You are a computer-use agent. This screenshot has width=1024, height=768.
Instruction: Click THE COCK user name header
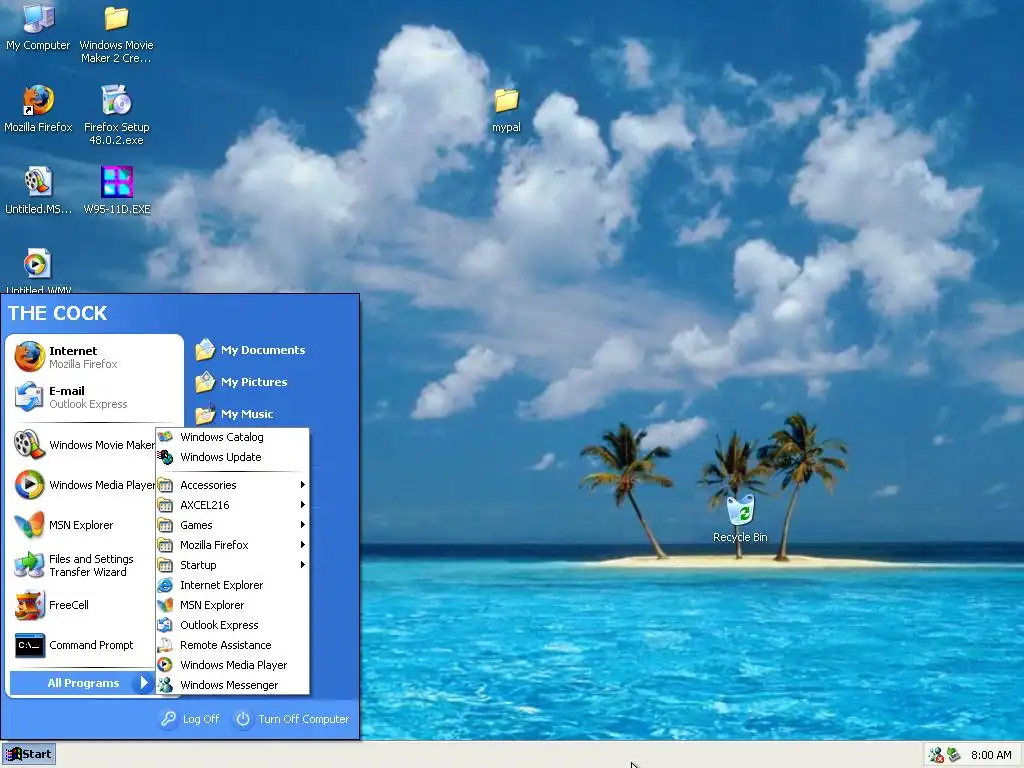[x=57, y=313]
